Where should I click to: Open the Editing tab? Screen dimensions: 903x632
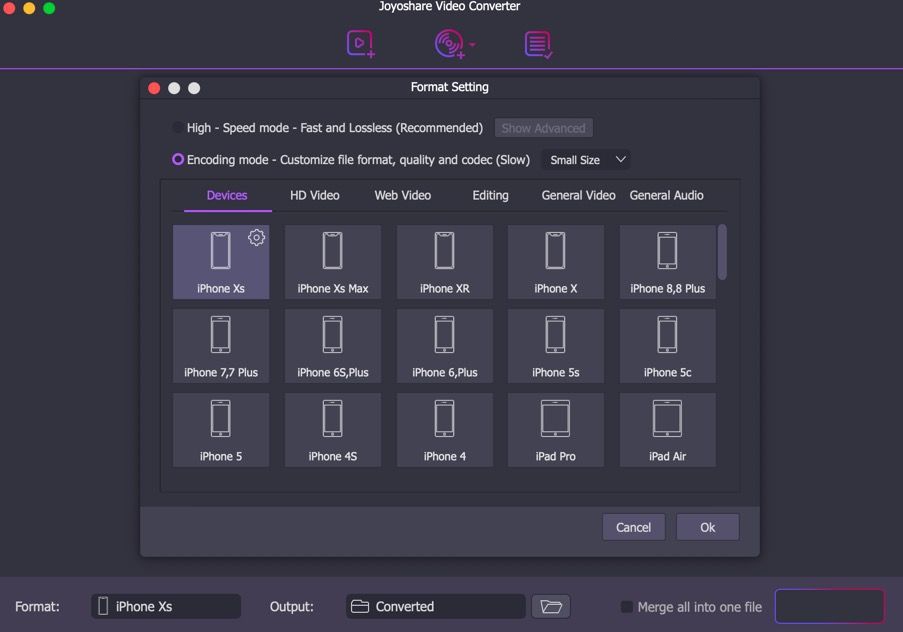pos(490,195)
